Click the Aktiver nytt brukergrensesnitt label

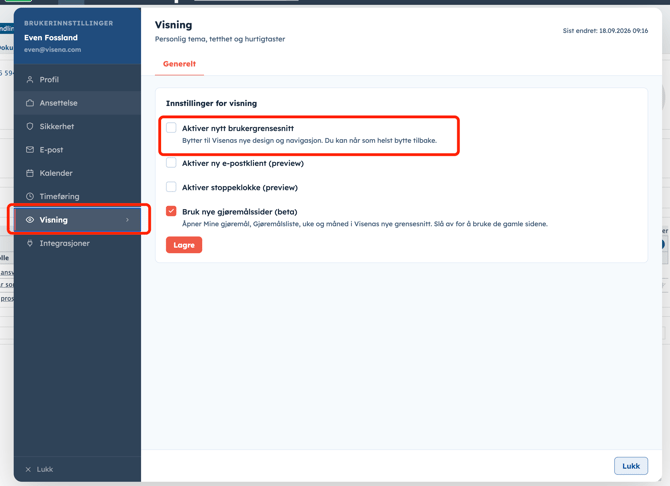point(238,128)
